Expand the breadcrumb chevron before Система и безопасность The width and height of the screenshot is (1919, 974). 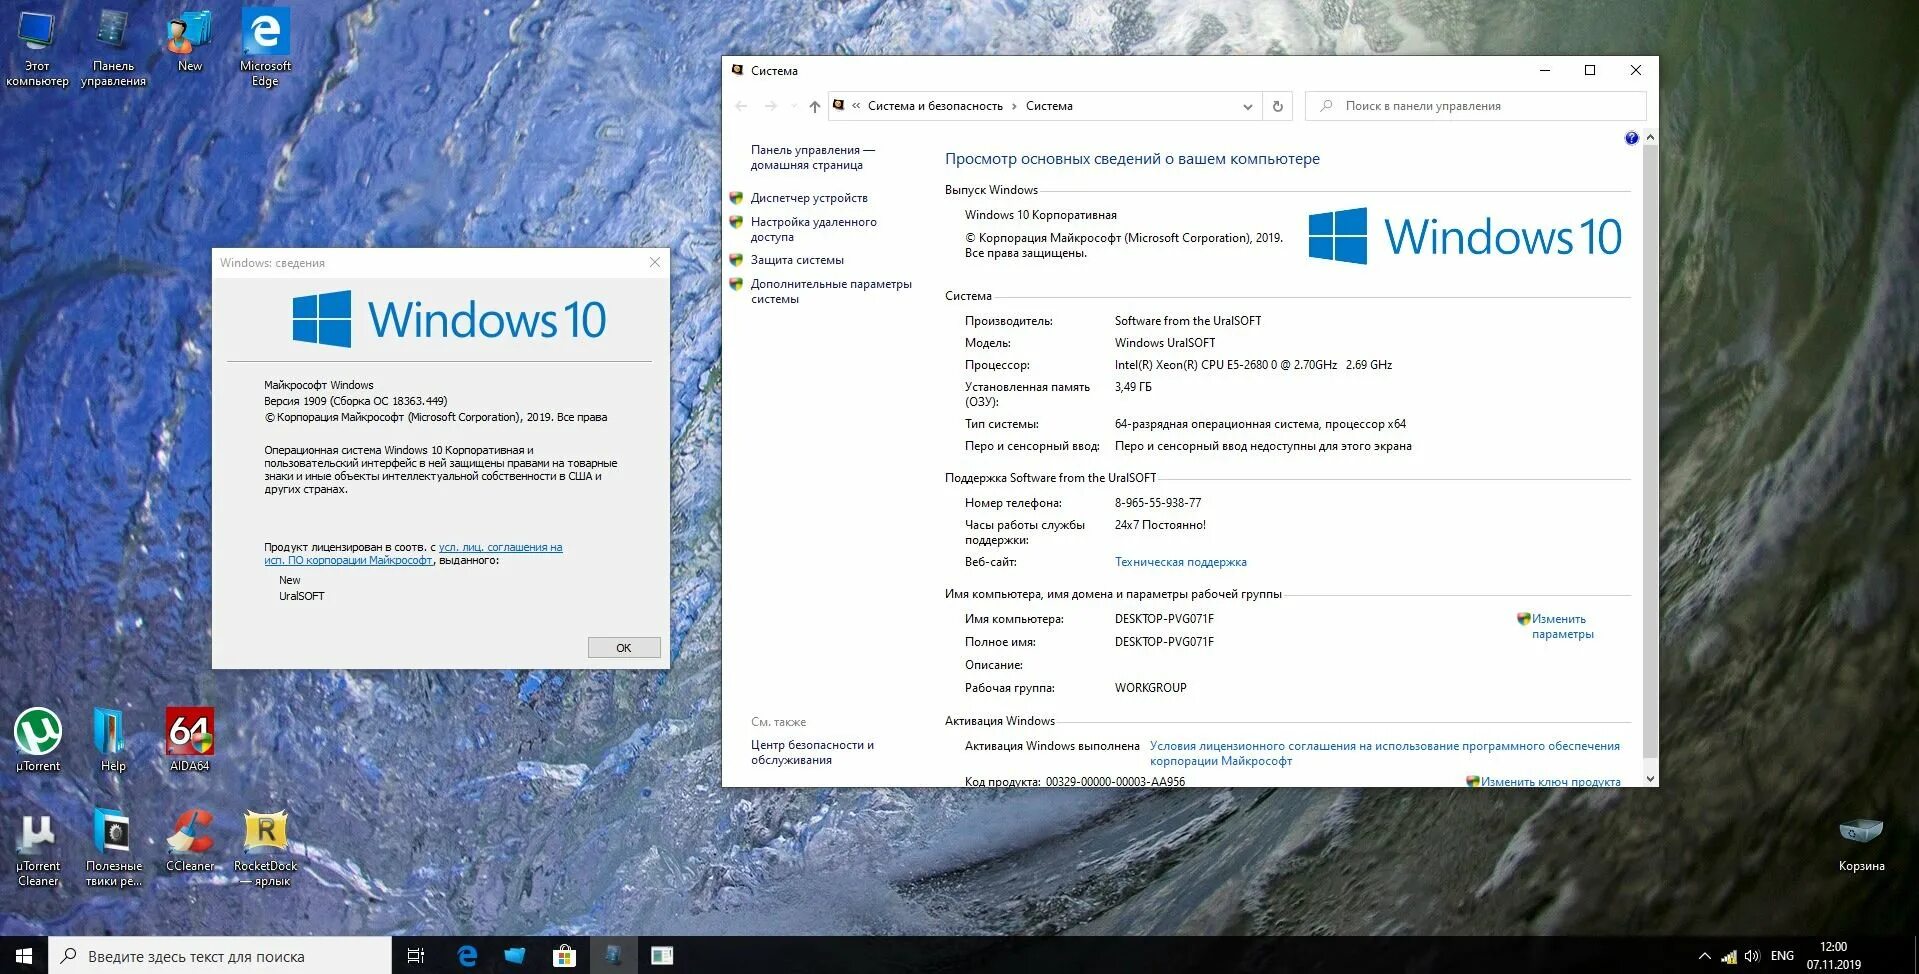click(856, 106)
